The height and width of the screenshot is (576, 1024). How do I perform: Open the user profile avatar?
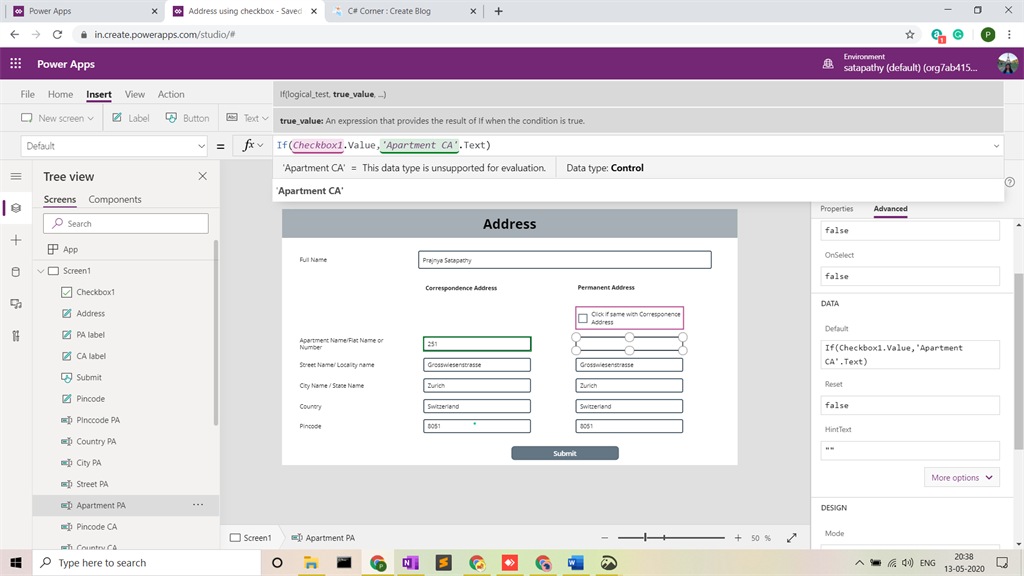click(x=1007, y=63)
